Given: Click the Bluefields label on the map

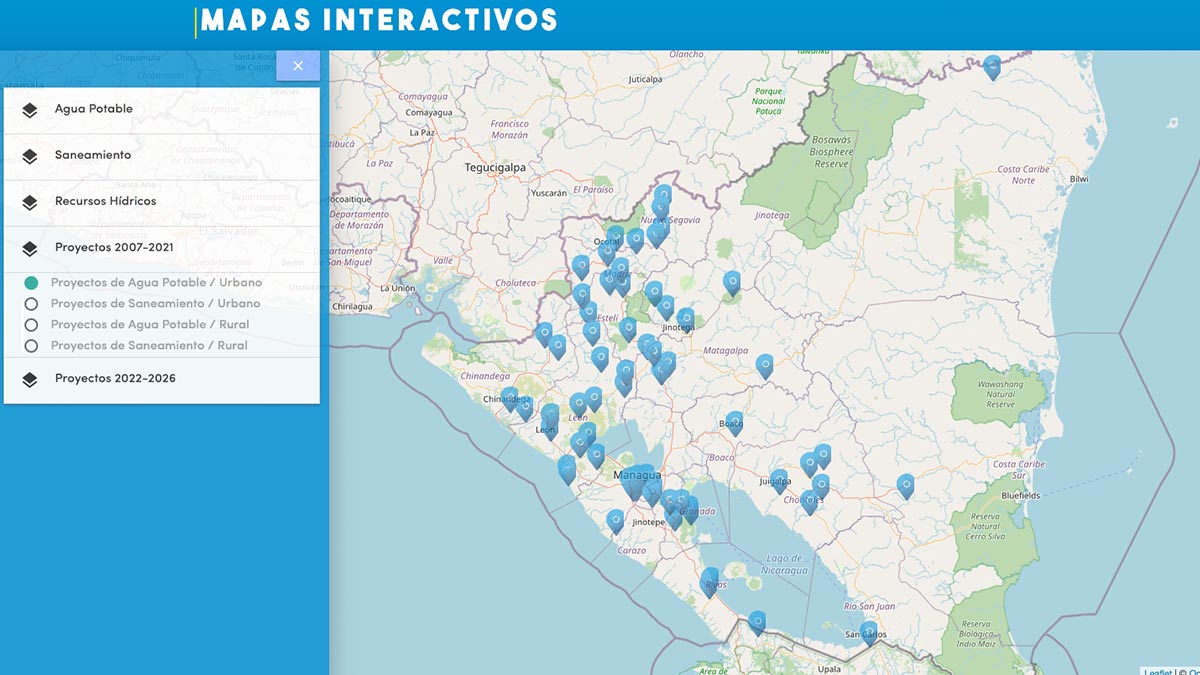Looking at the screenshot, I should 1020,495.
